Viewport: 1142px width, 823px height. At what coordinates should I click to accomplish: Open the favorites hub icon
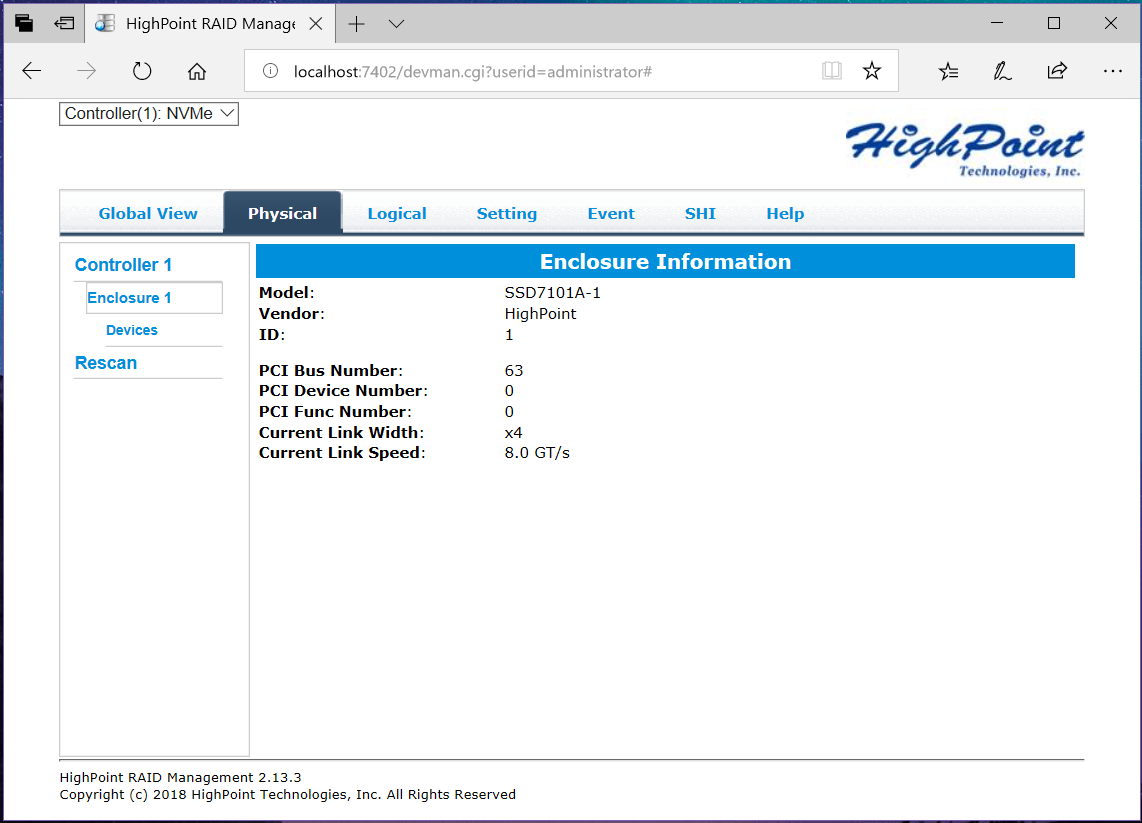pos(948,71)
